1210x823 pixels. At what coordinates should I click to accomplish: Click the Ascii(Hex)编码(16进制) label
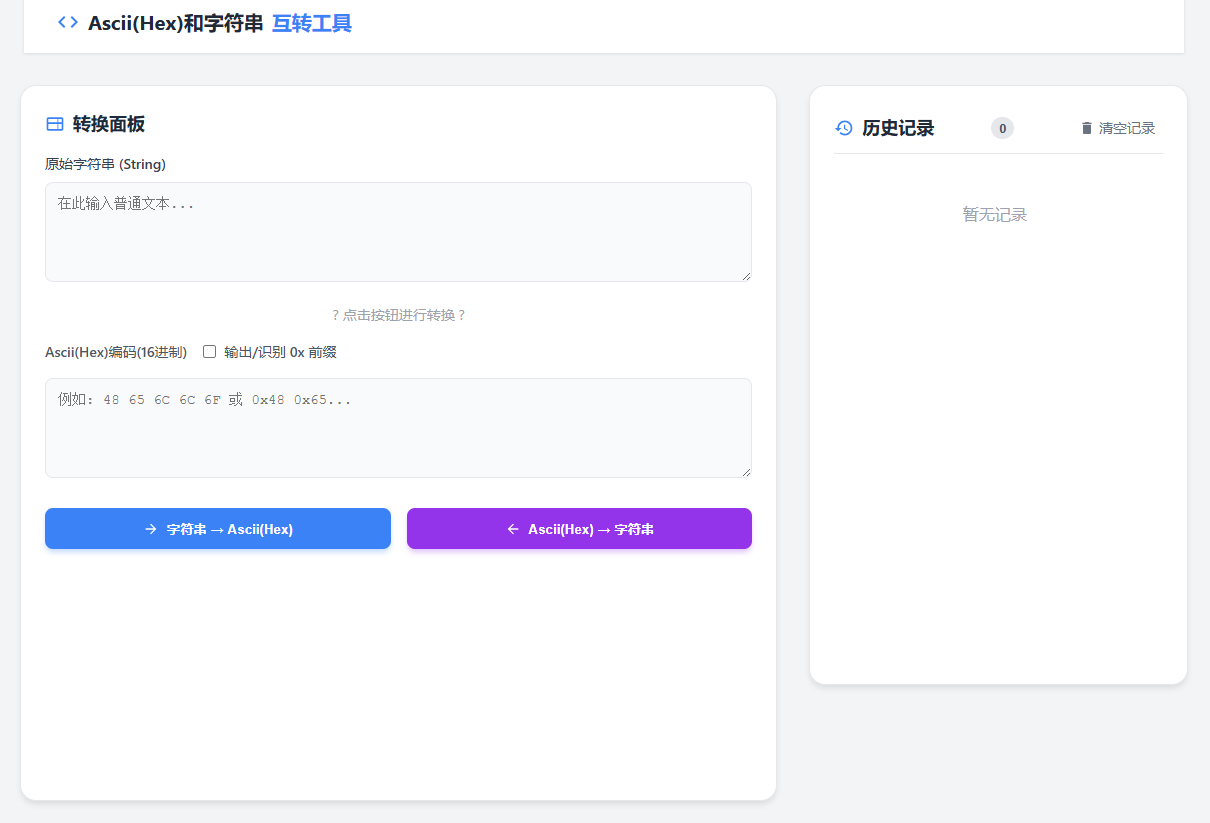[x=116, y=352]
